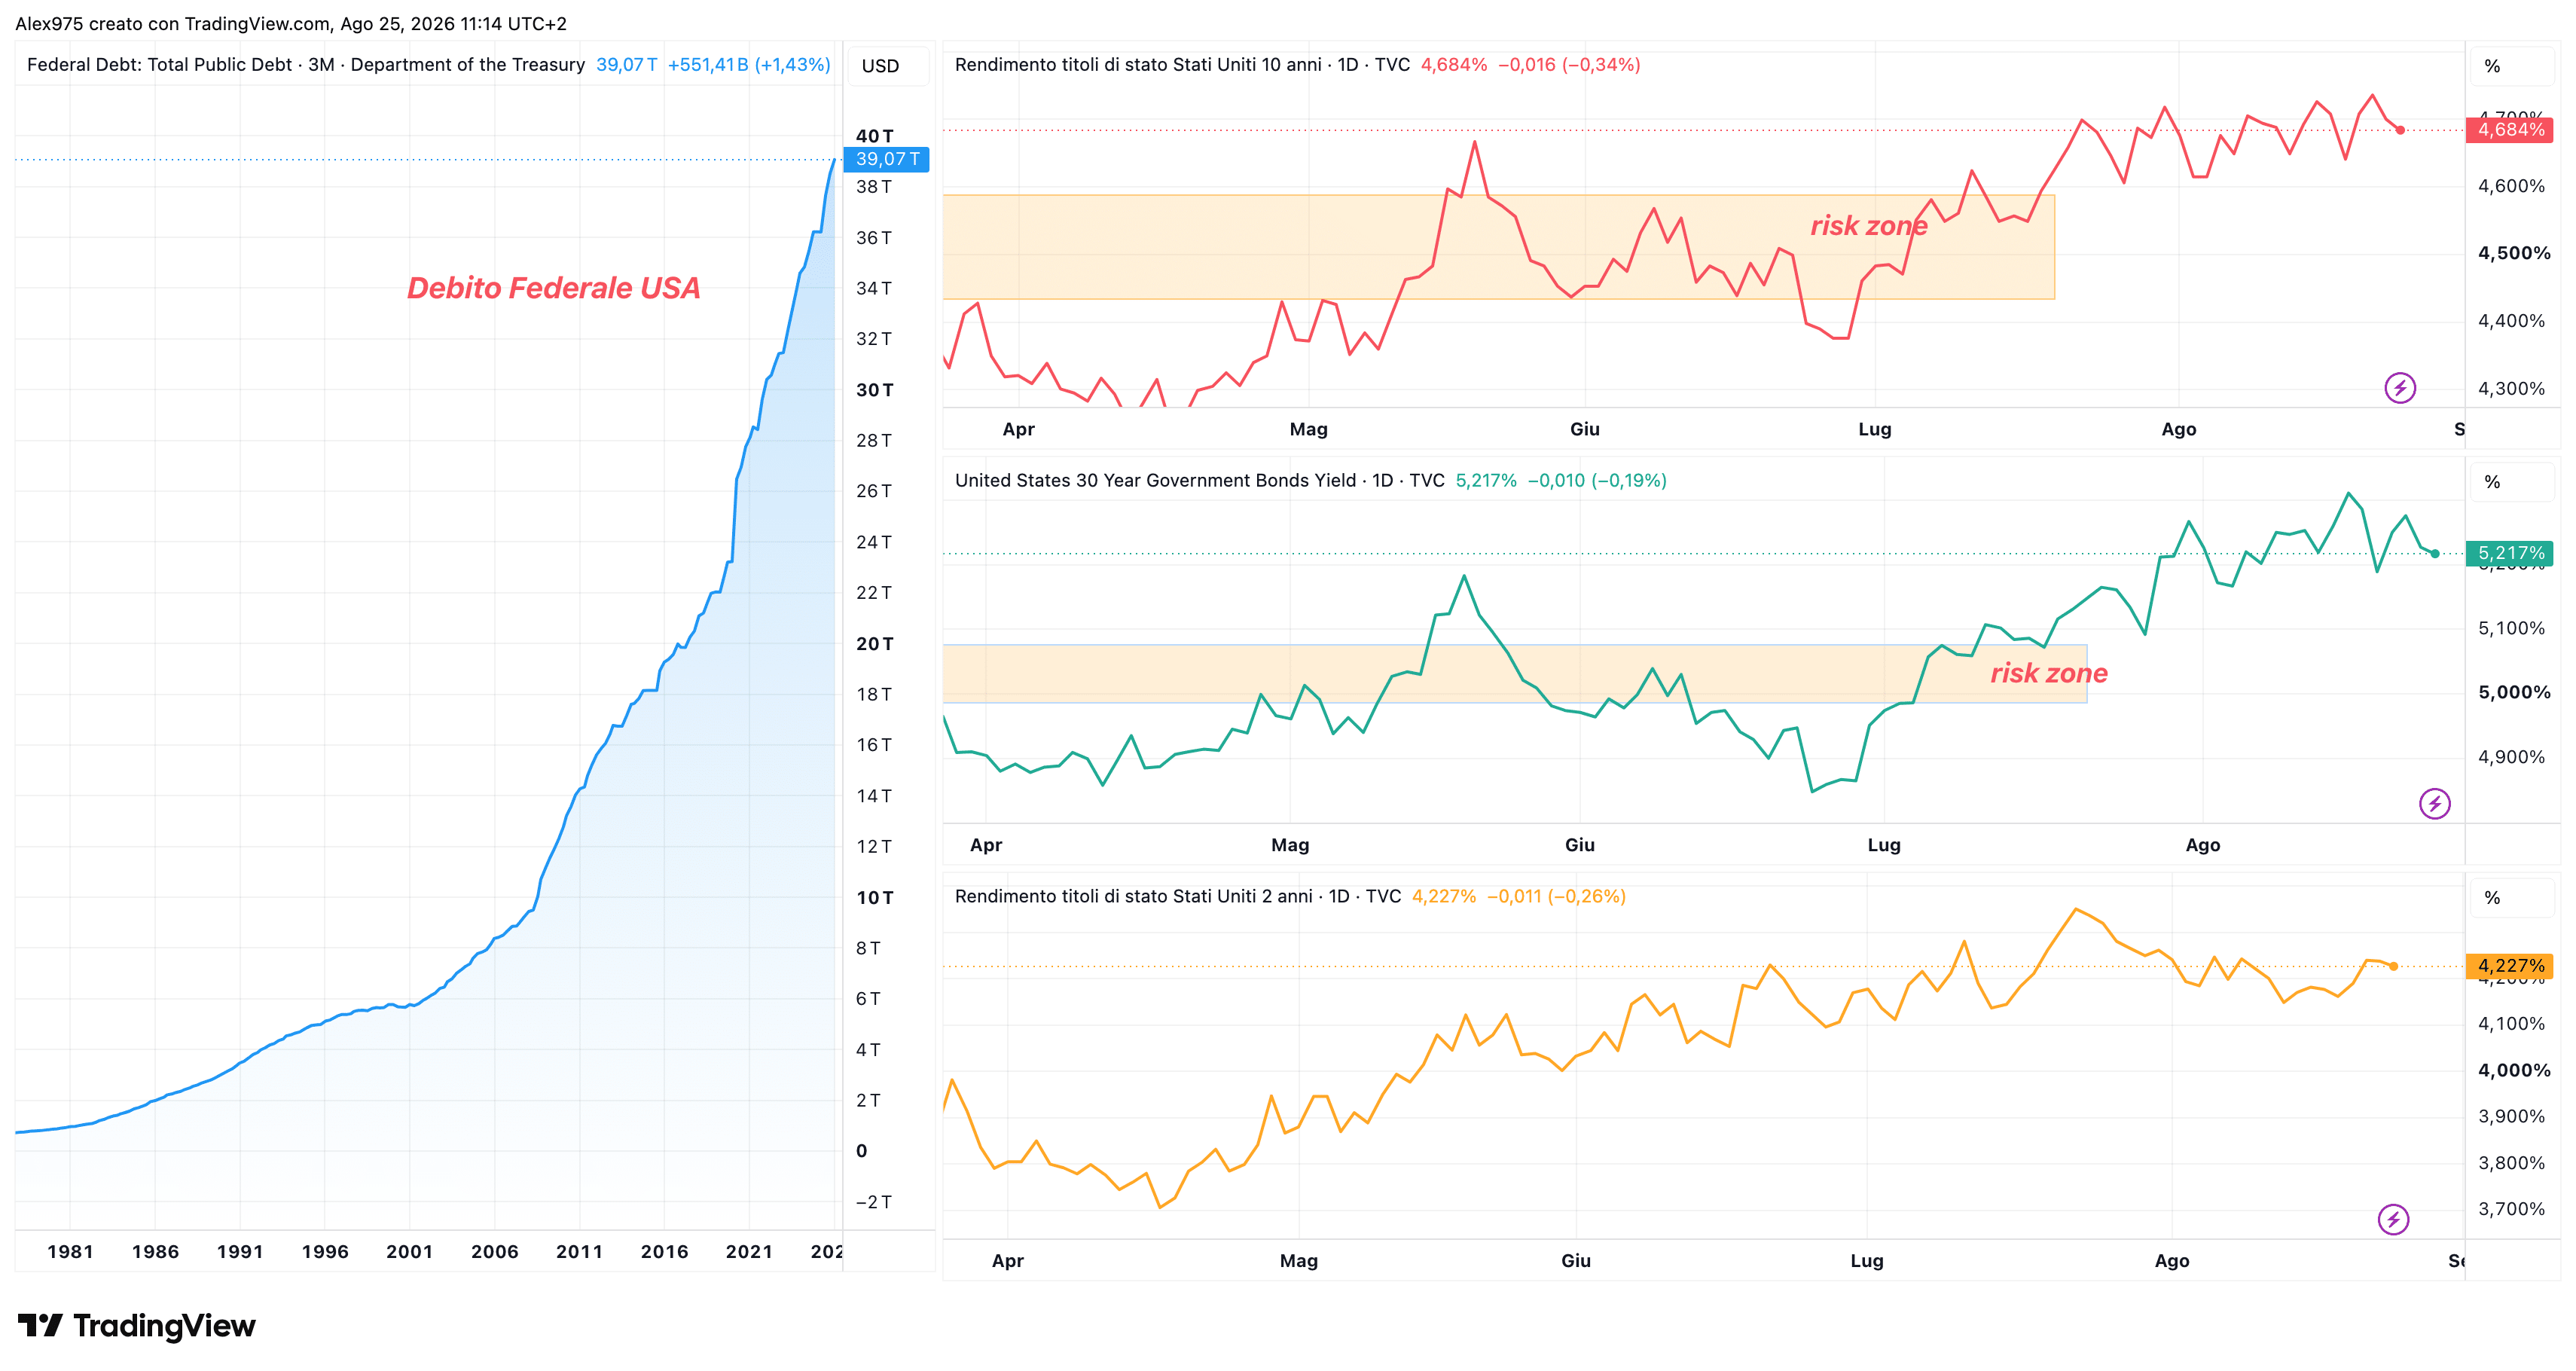
Task: Click the lightning icon in the 10-year yield chart
Action: point(2400,388)
